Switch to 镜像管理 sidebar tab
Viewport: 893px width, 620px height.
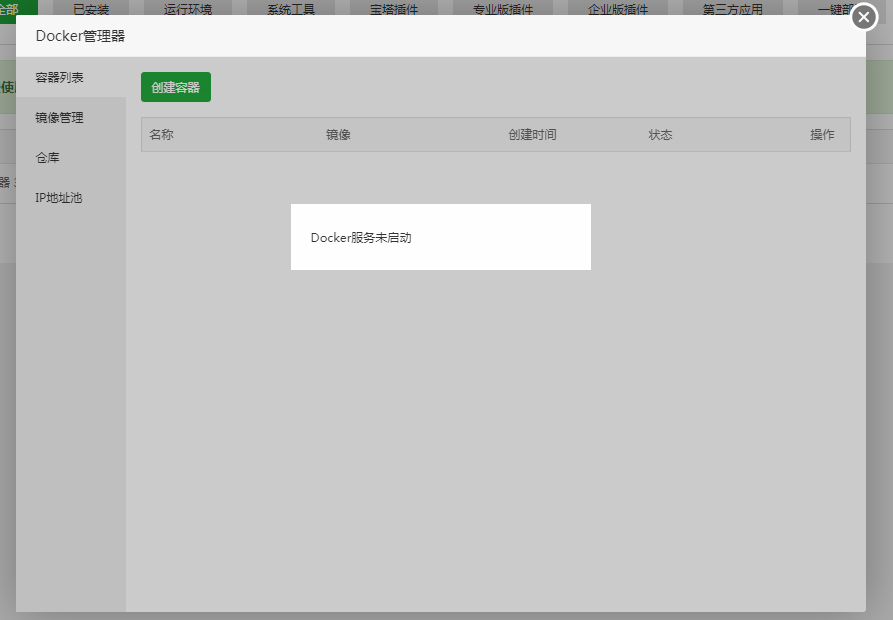(x=71, y=118)
